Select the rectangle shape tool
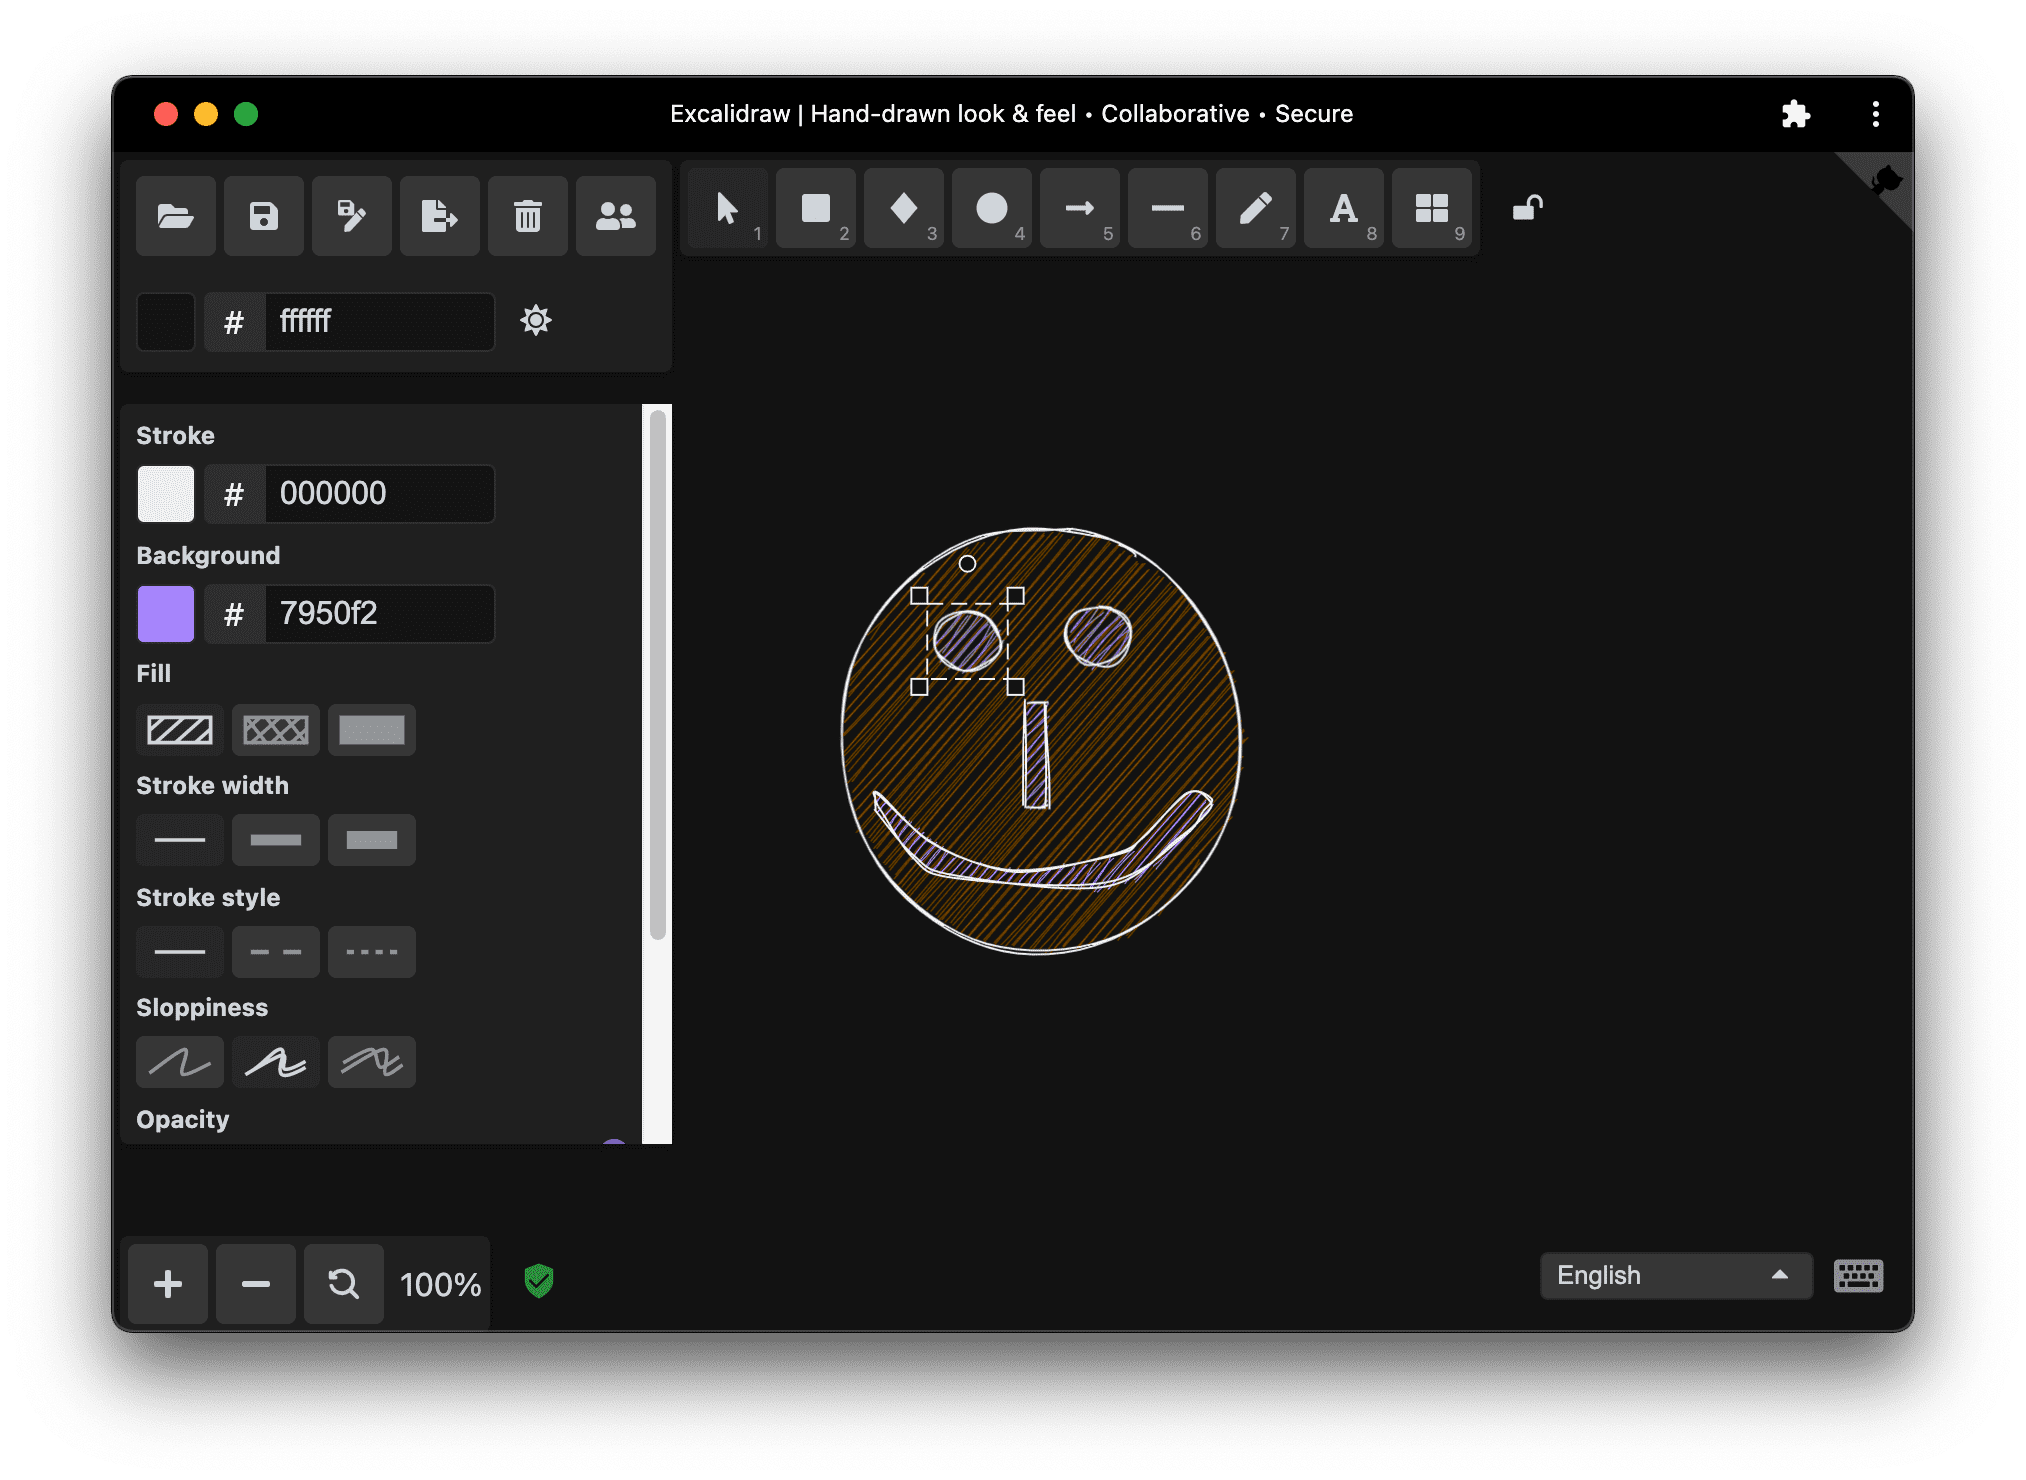Screen dimensions: 2026x1480 [815, 212]
